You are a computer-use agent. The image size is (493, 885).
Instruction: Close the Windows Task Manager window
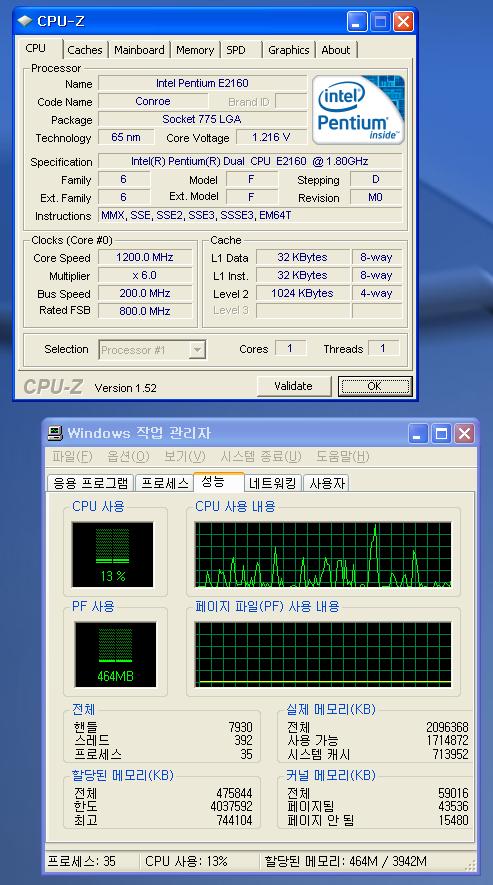tap(464, 433)
